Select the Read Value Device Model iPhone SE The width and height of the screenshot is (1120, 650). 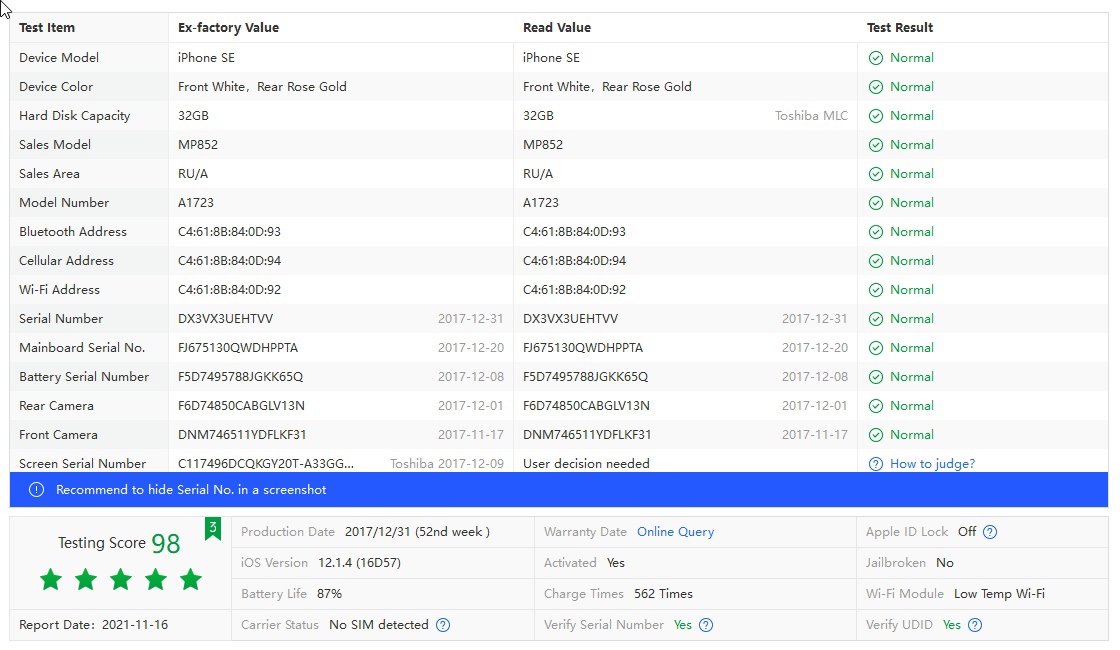pyautogui.click(x=551, y=58)
